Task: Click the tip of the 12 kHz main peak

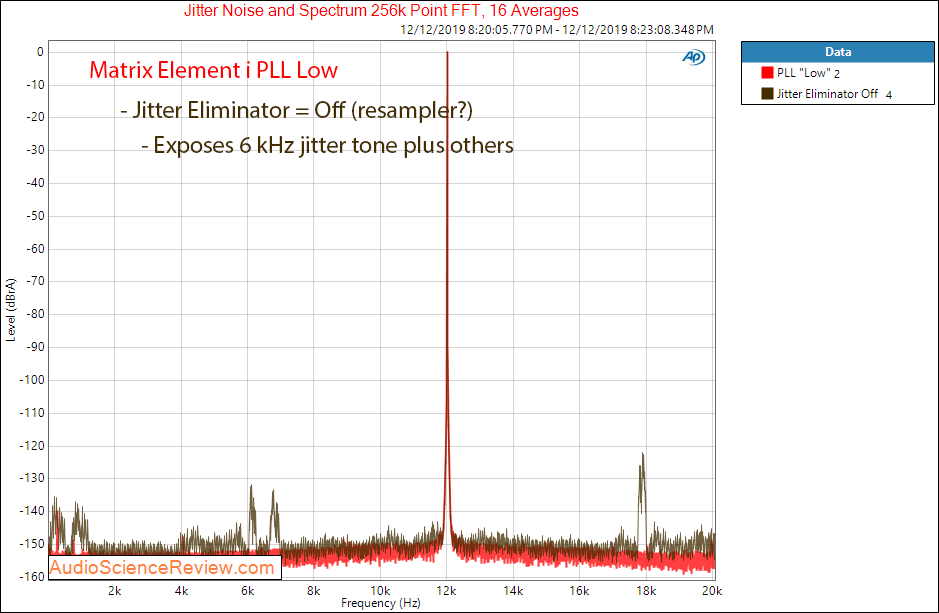Action: 447,53
